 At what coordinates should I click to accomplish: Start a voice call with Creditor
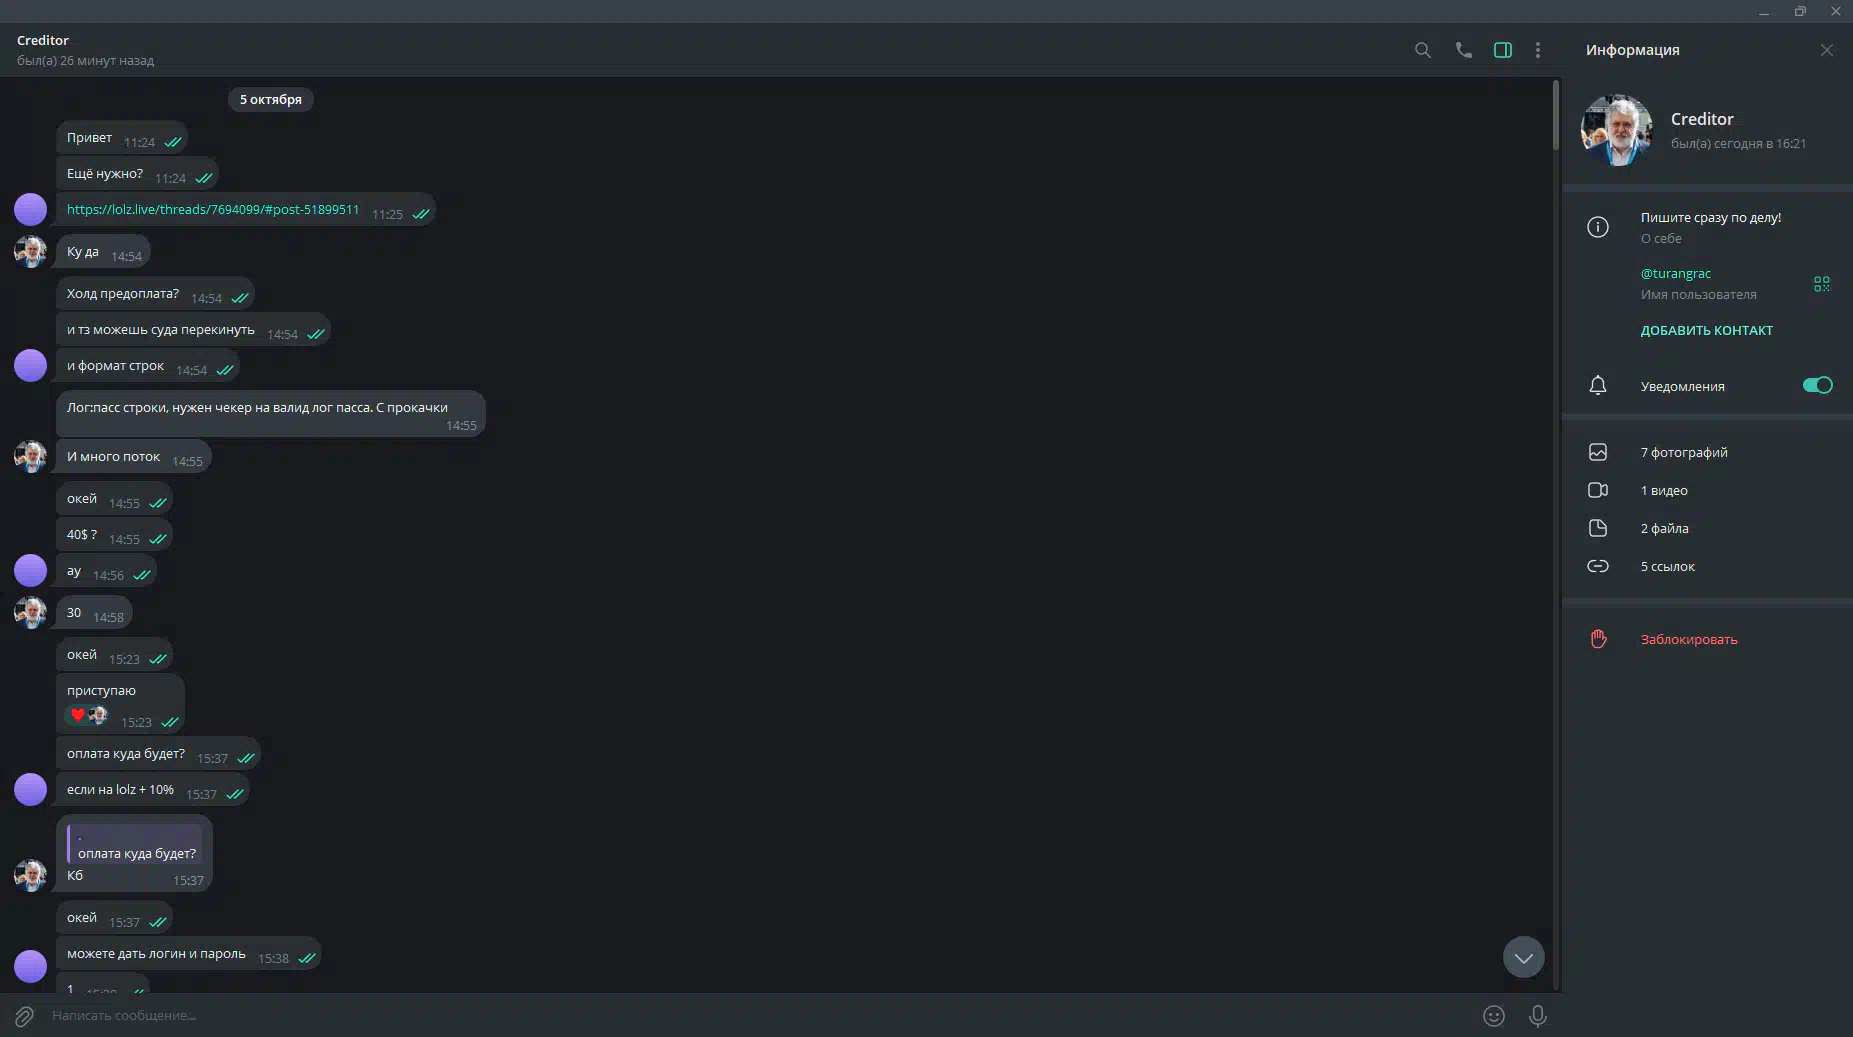(x=1463, y=50)
